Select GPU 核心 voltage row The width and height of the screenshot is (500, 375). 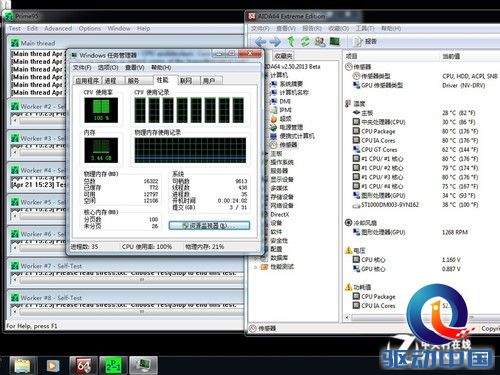coord(407,269)
